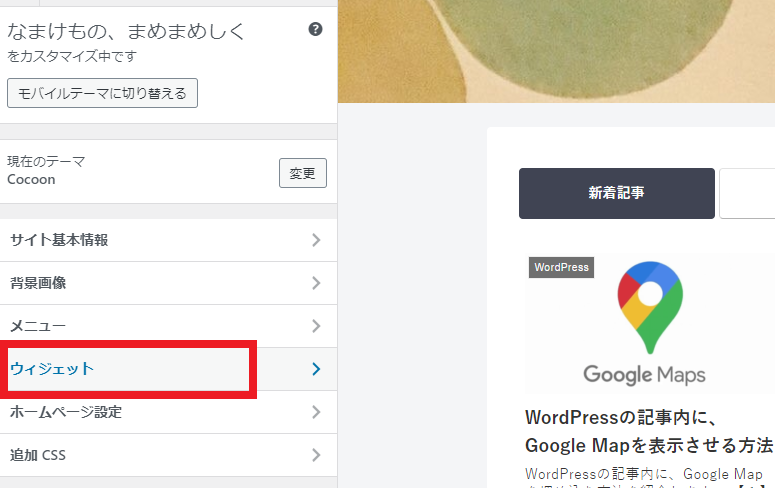775x488 pixels.
Task: Expand chevron on 背景画像 row
Action: pos(316,283)
